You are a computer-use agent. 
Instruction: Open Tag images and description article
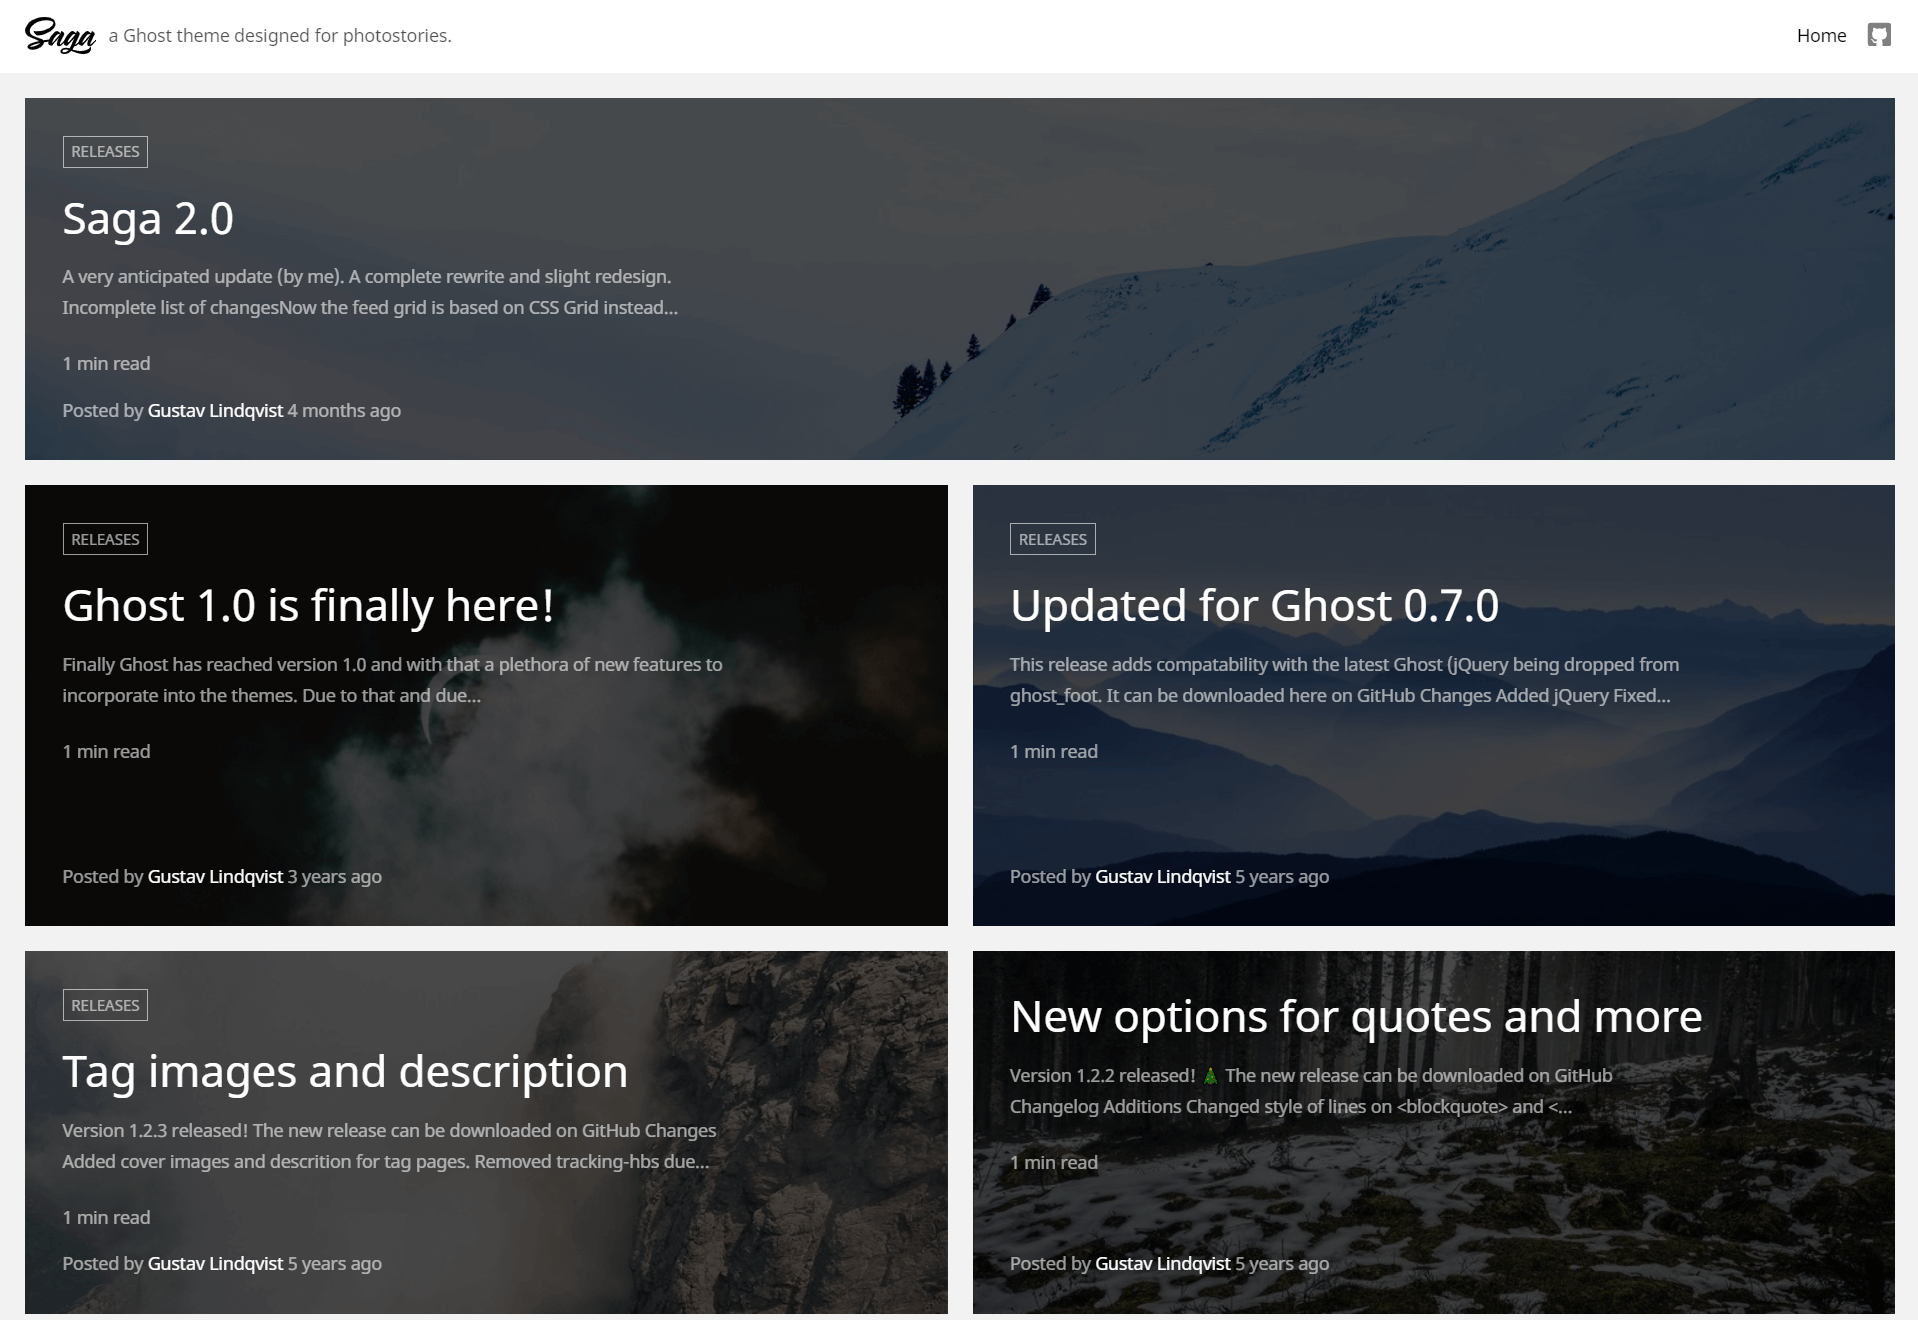point(345,1071)
